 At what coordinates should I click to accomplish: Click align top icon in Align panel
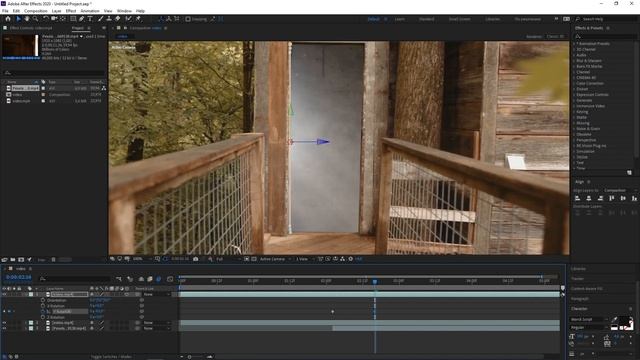tap(611, 198)
